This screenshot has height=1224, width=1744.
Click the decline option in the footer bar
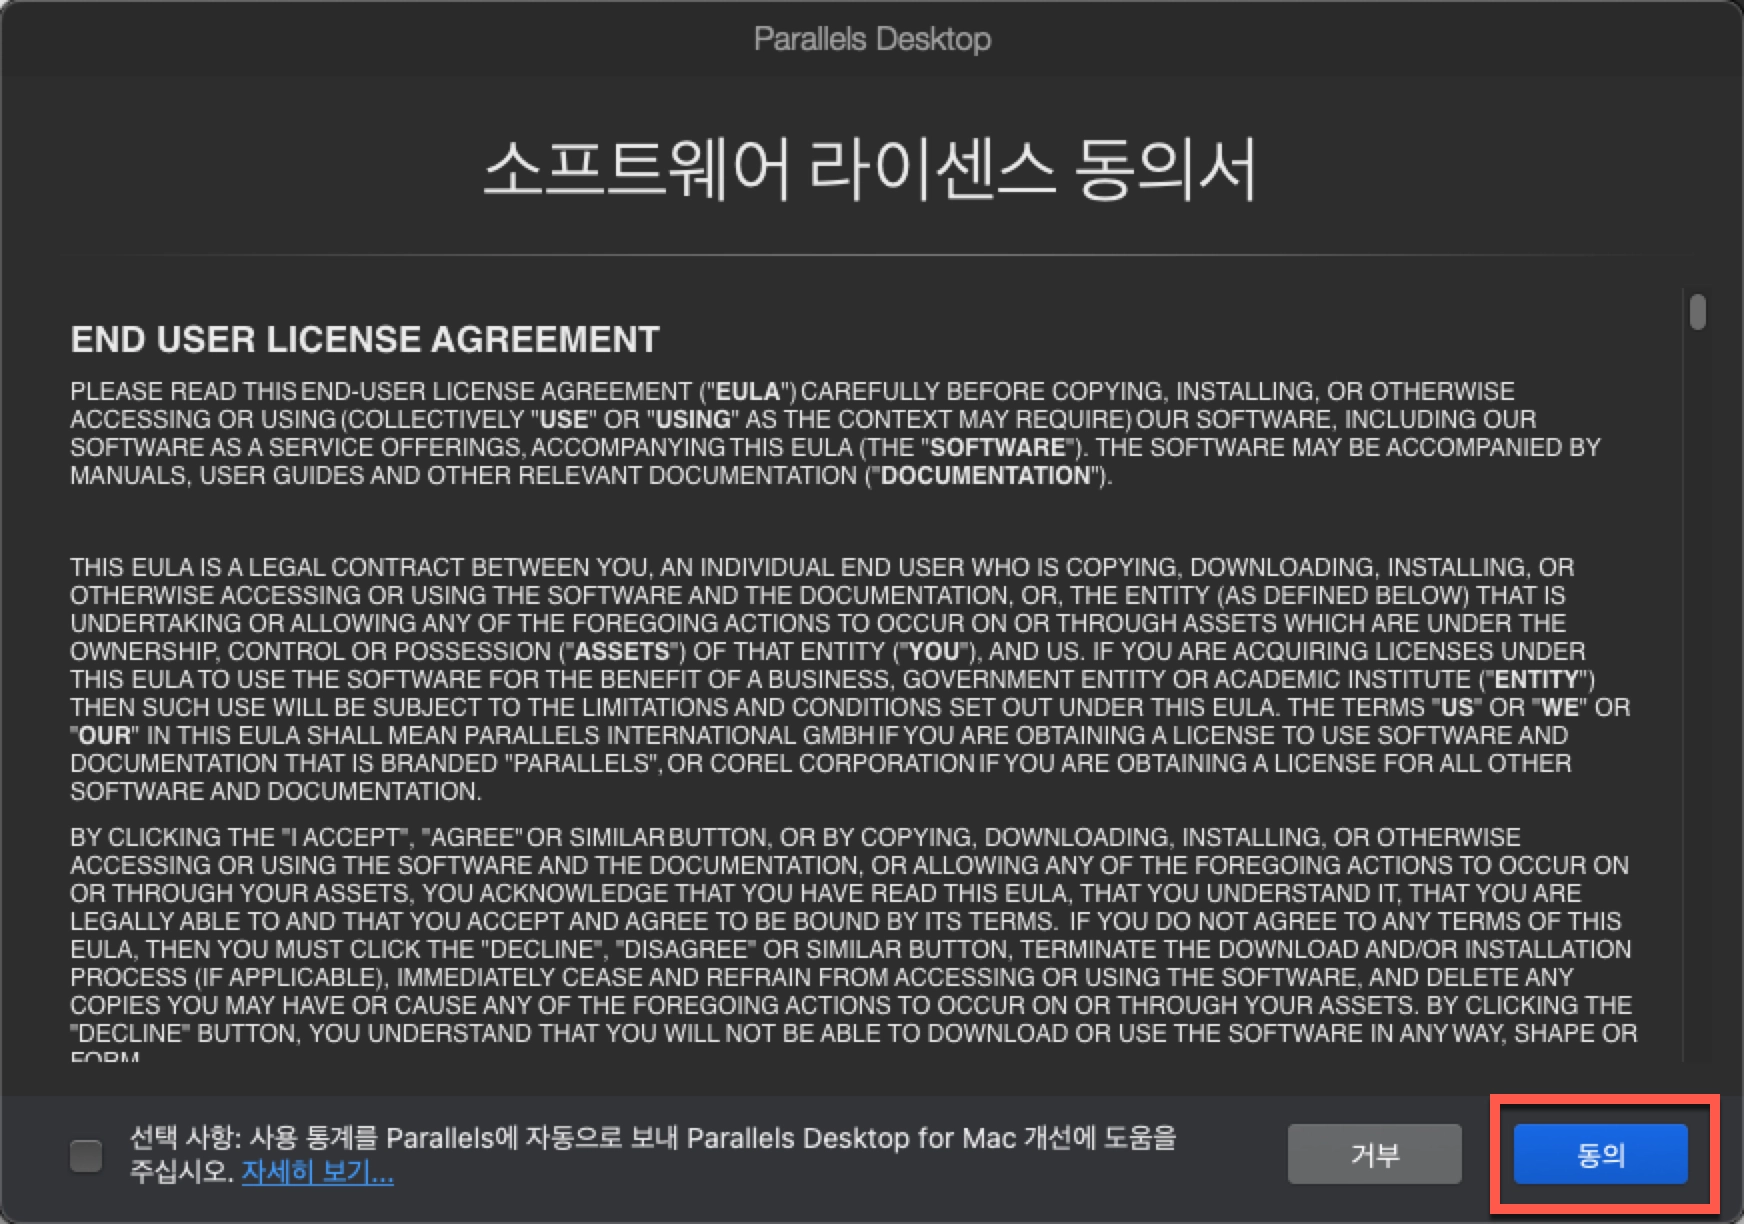point(1377,1153)
